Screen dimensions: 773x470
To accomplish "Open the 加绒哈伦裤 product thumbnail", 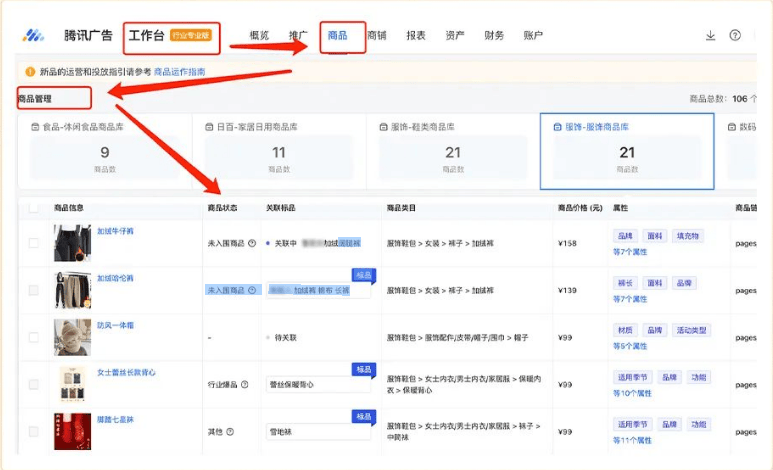I will coord(72,290).
